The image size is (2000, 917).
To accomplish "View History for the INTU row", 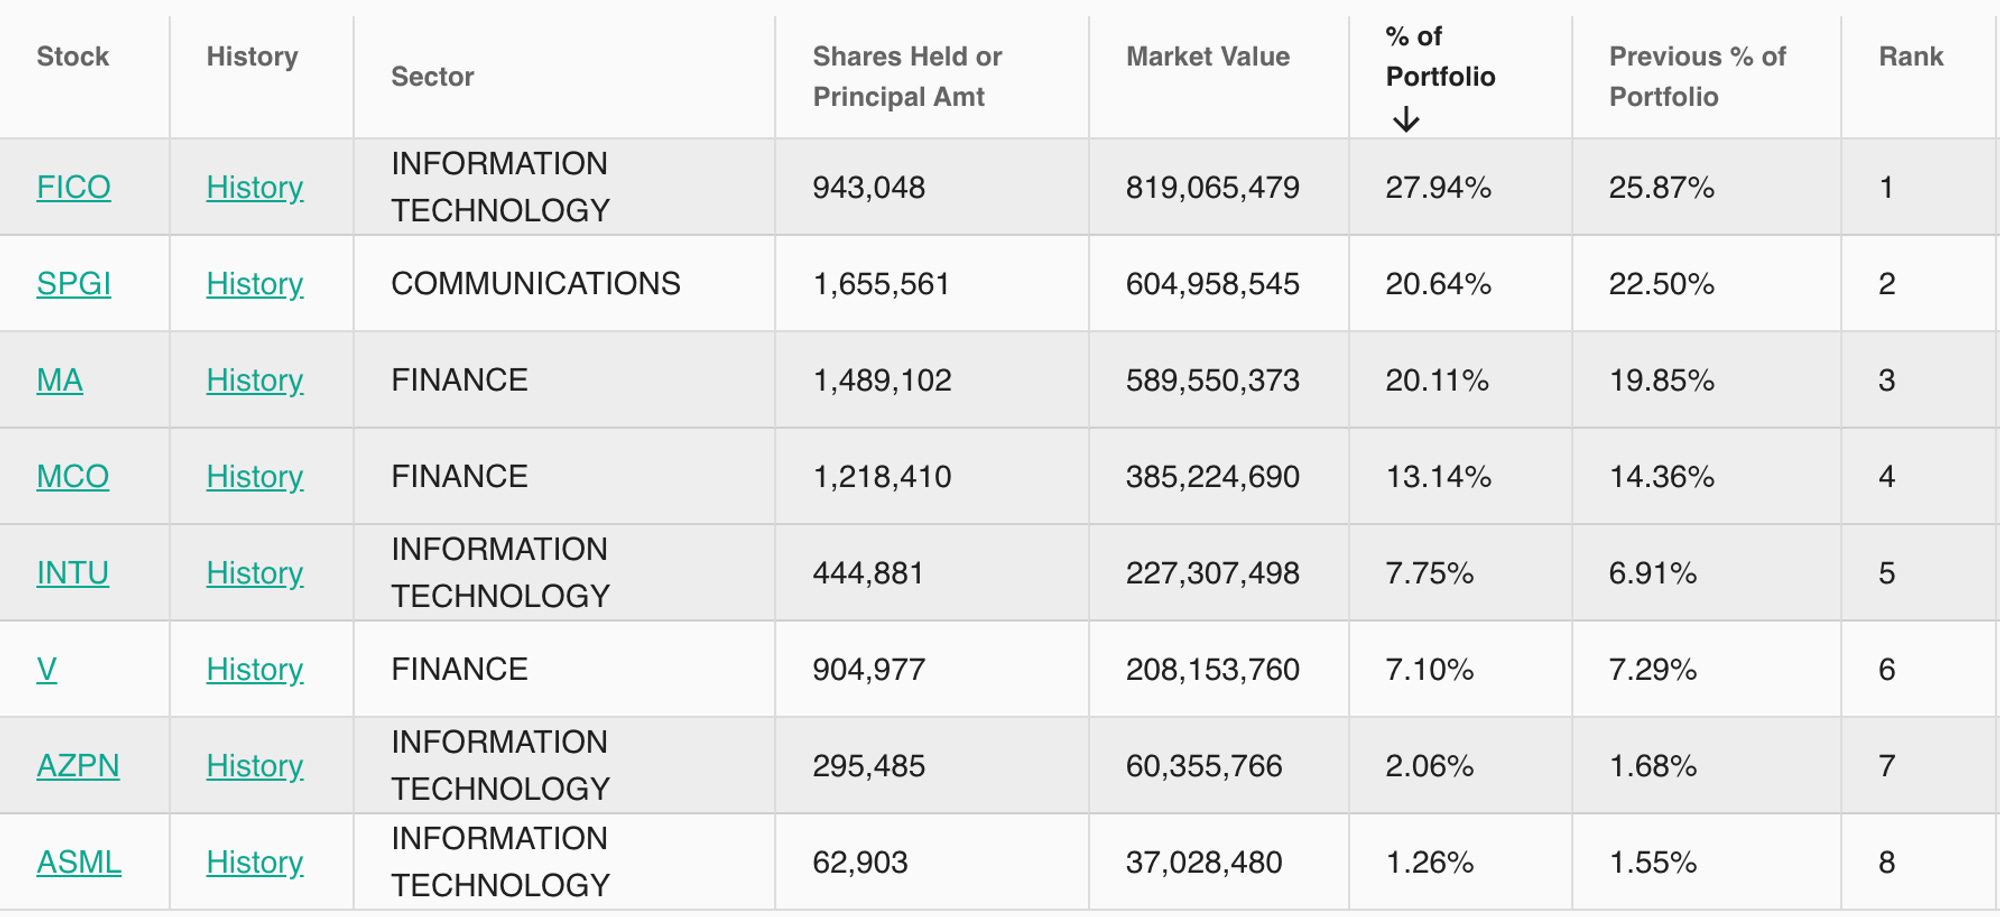I will 254,572.
